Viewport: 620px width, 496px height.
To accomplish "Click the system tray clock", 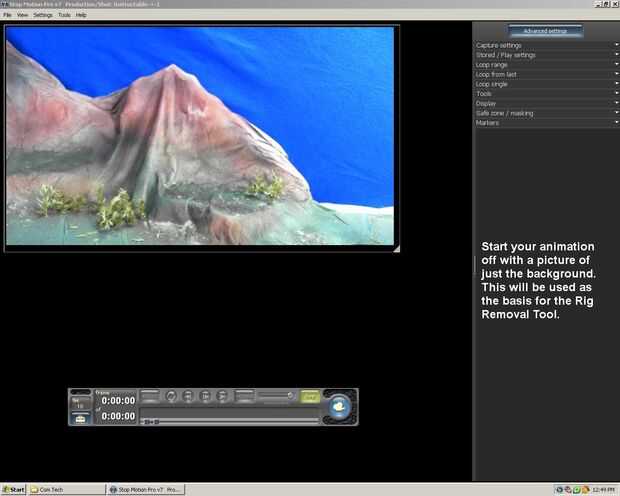I will (x=603, y=490).
